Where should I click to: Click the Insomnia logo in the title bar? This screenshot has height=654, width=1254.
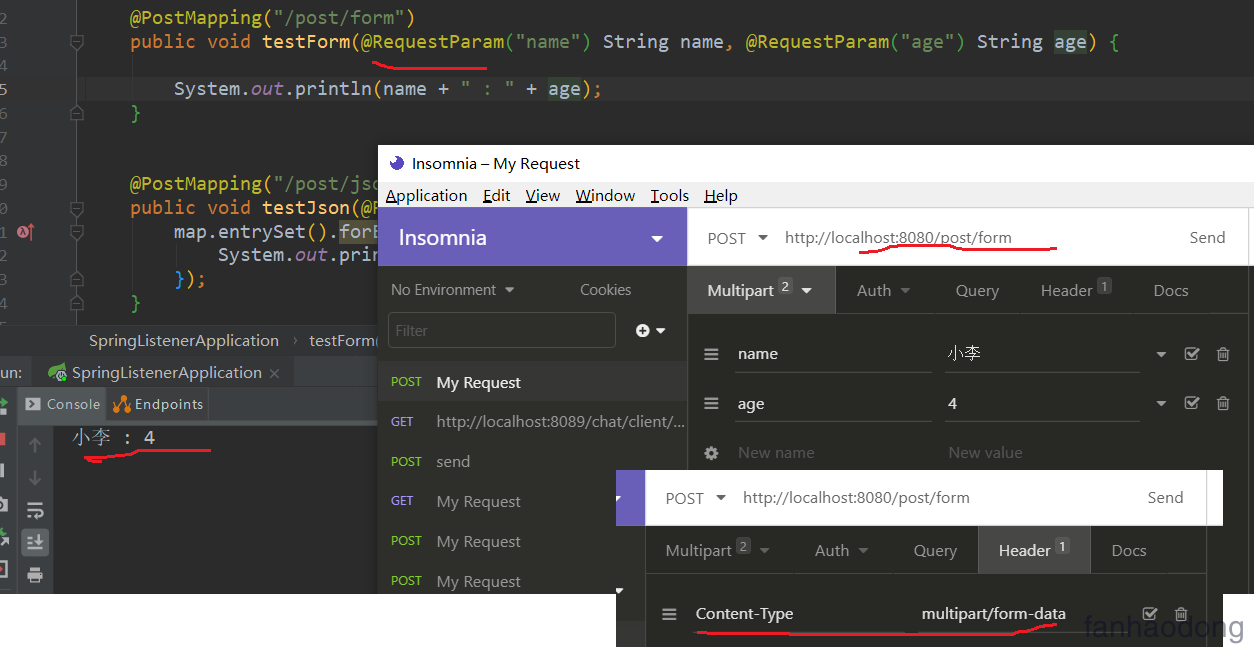pos(397,163)
